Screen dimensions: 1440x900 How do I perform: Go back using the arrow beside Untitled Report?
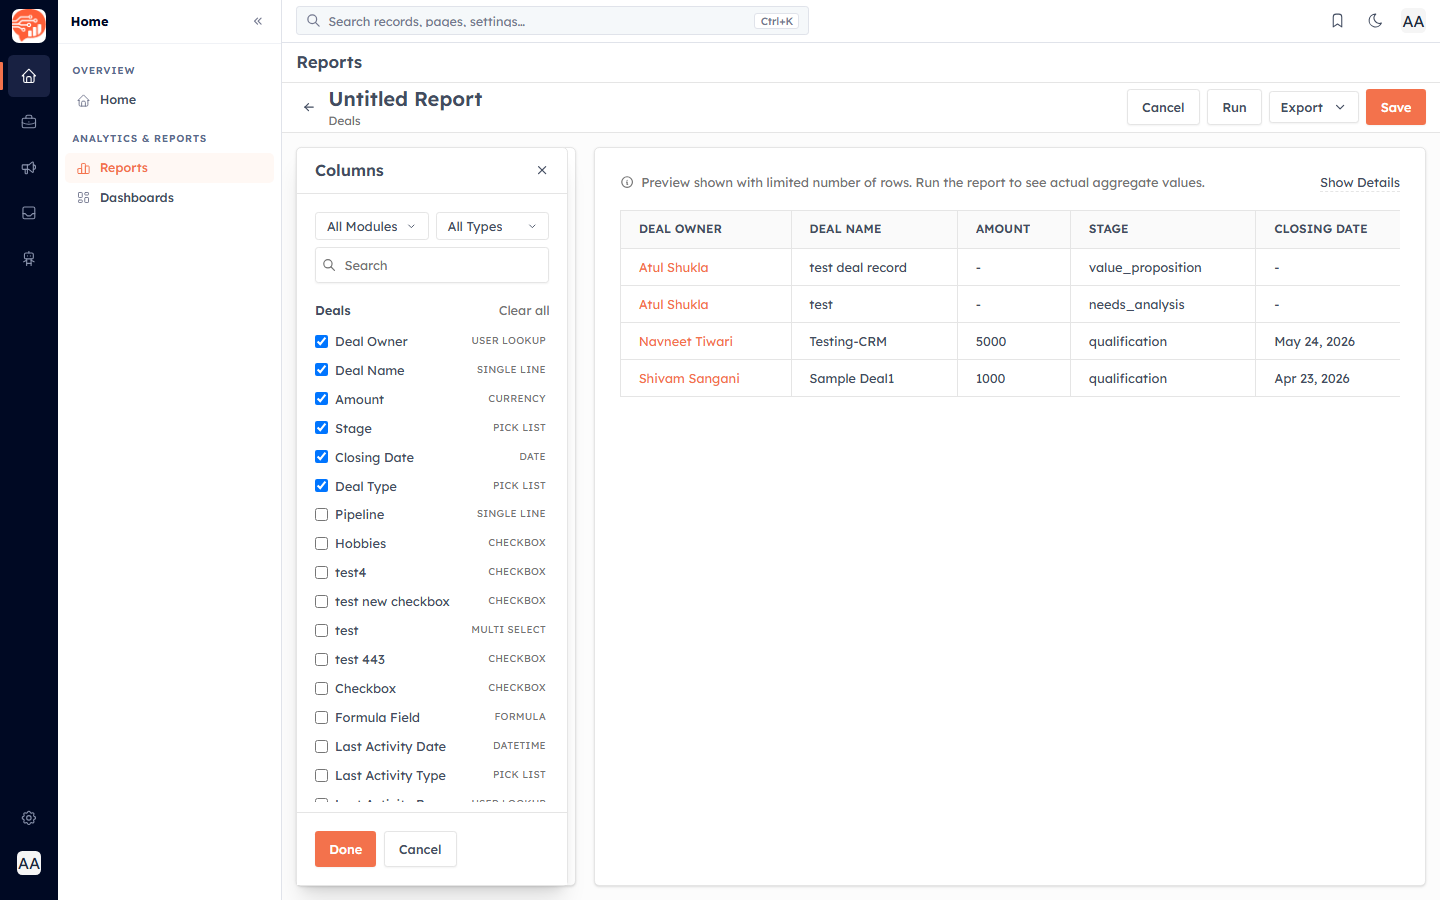point(309,107)
